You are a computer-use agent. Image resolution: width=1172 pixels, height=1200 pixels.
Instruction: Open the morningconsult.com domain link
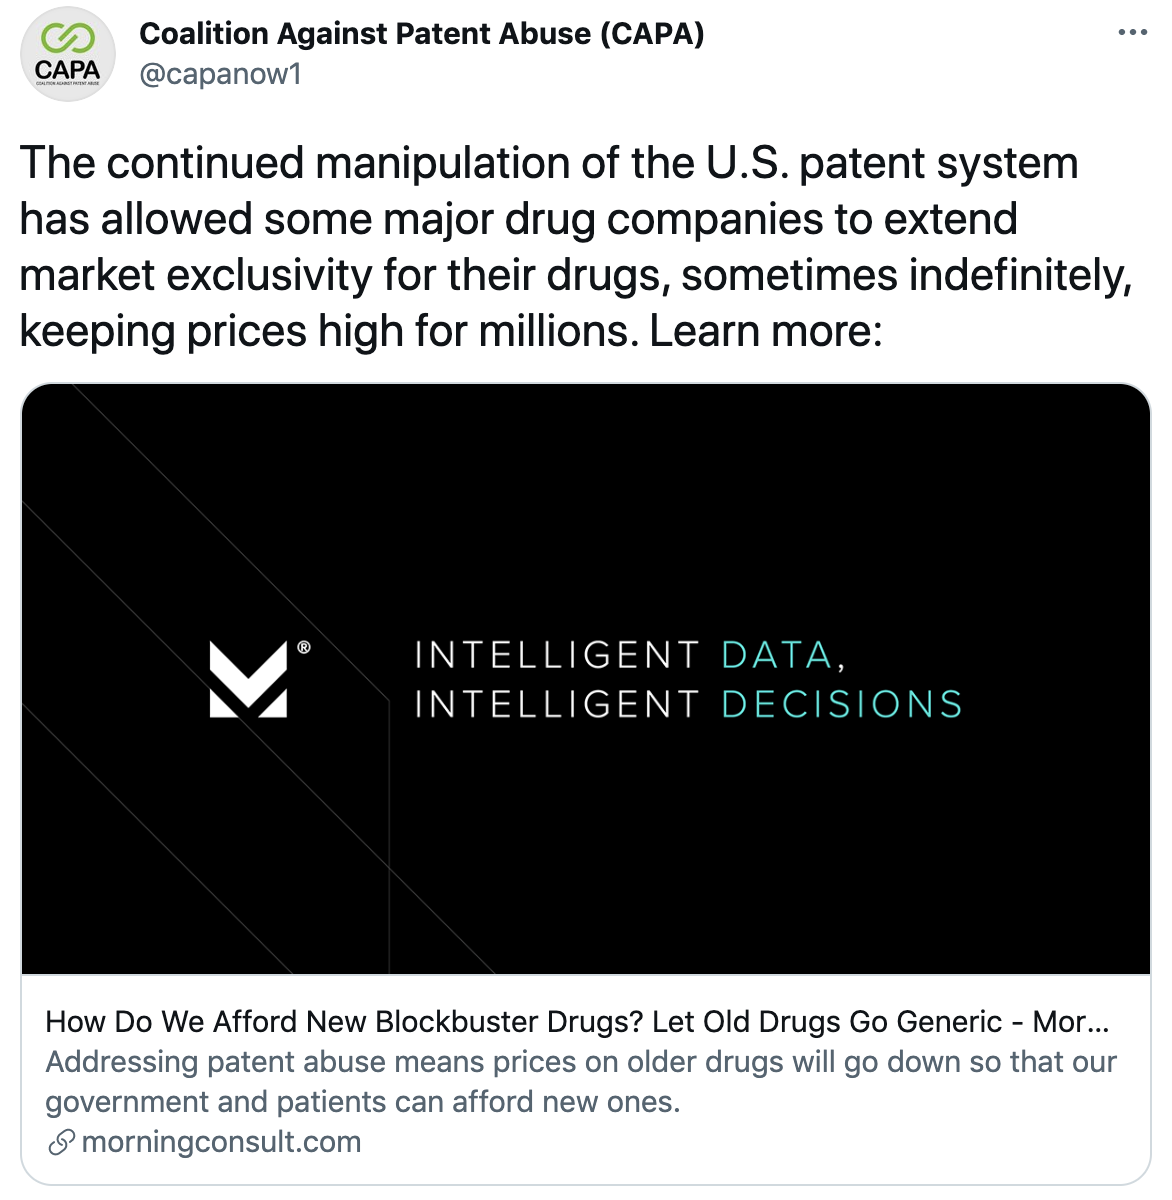[x=221, y=1142]
